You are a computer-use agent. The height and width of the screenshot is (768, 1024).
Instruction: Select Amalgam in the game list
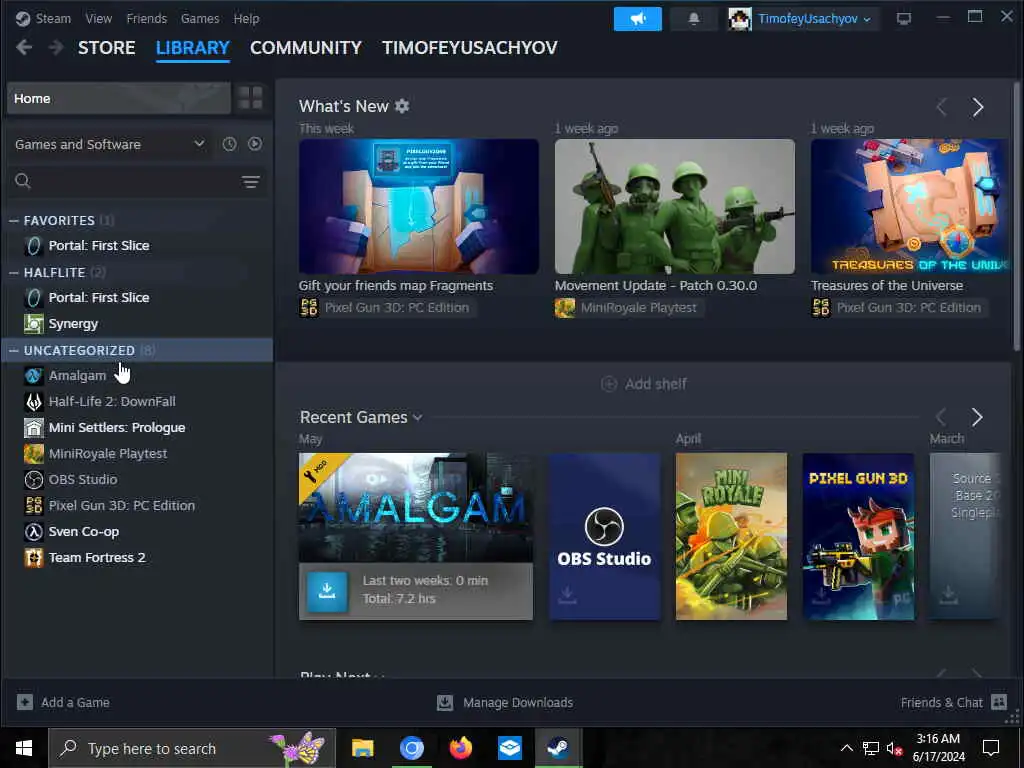pos(77,376)
